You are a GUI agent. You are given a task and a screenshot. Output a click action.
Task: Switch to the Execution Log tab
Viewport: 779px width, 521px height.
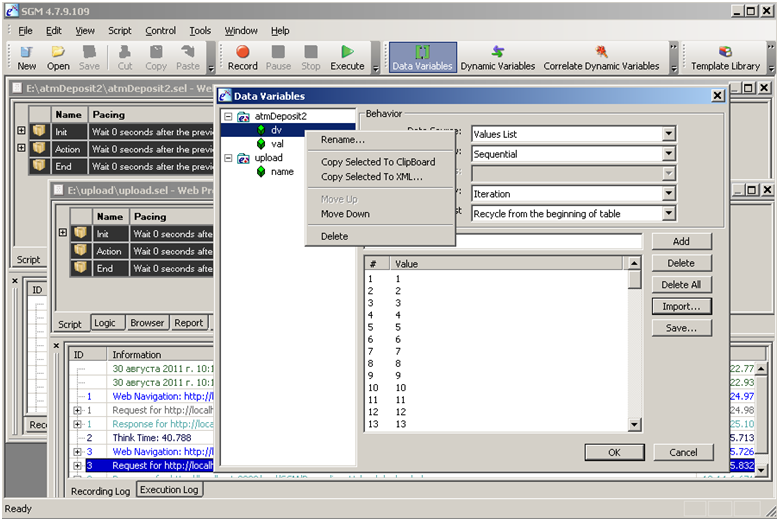(x=169, y=490)
